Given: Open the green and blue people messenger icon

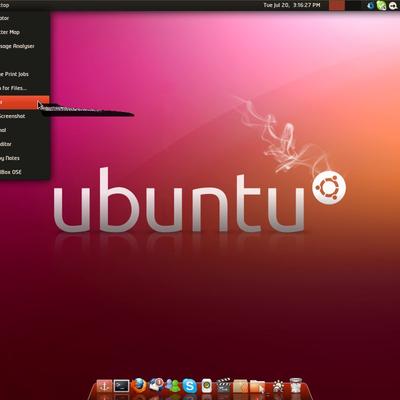Looking at the screenshot, I should click(173, 386).
